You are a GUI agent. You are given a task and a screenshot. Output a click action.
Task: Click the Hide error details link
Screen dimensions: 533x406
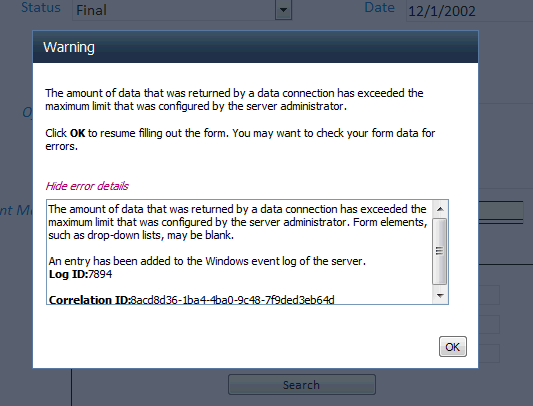(x=87, y=186)
